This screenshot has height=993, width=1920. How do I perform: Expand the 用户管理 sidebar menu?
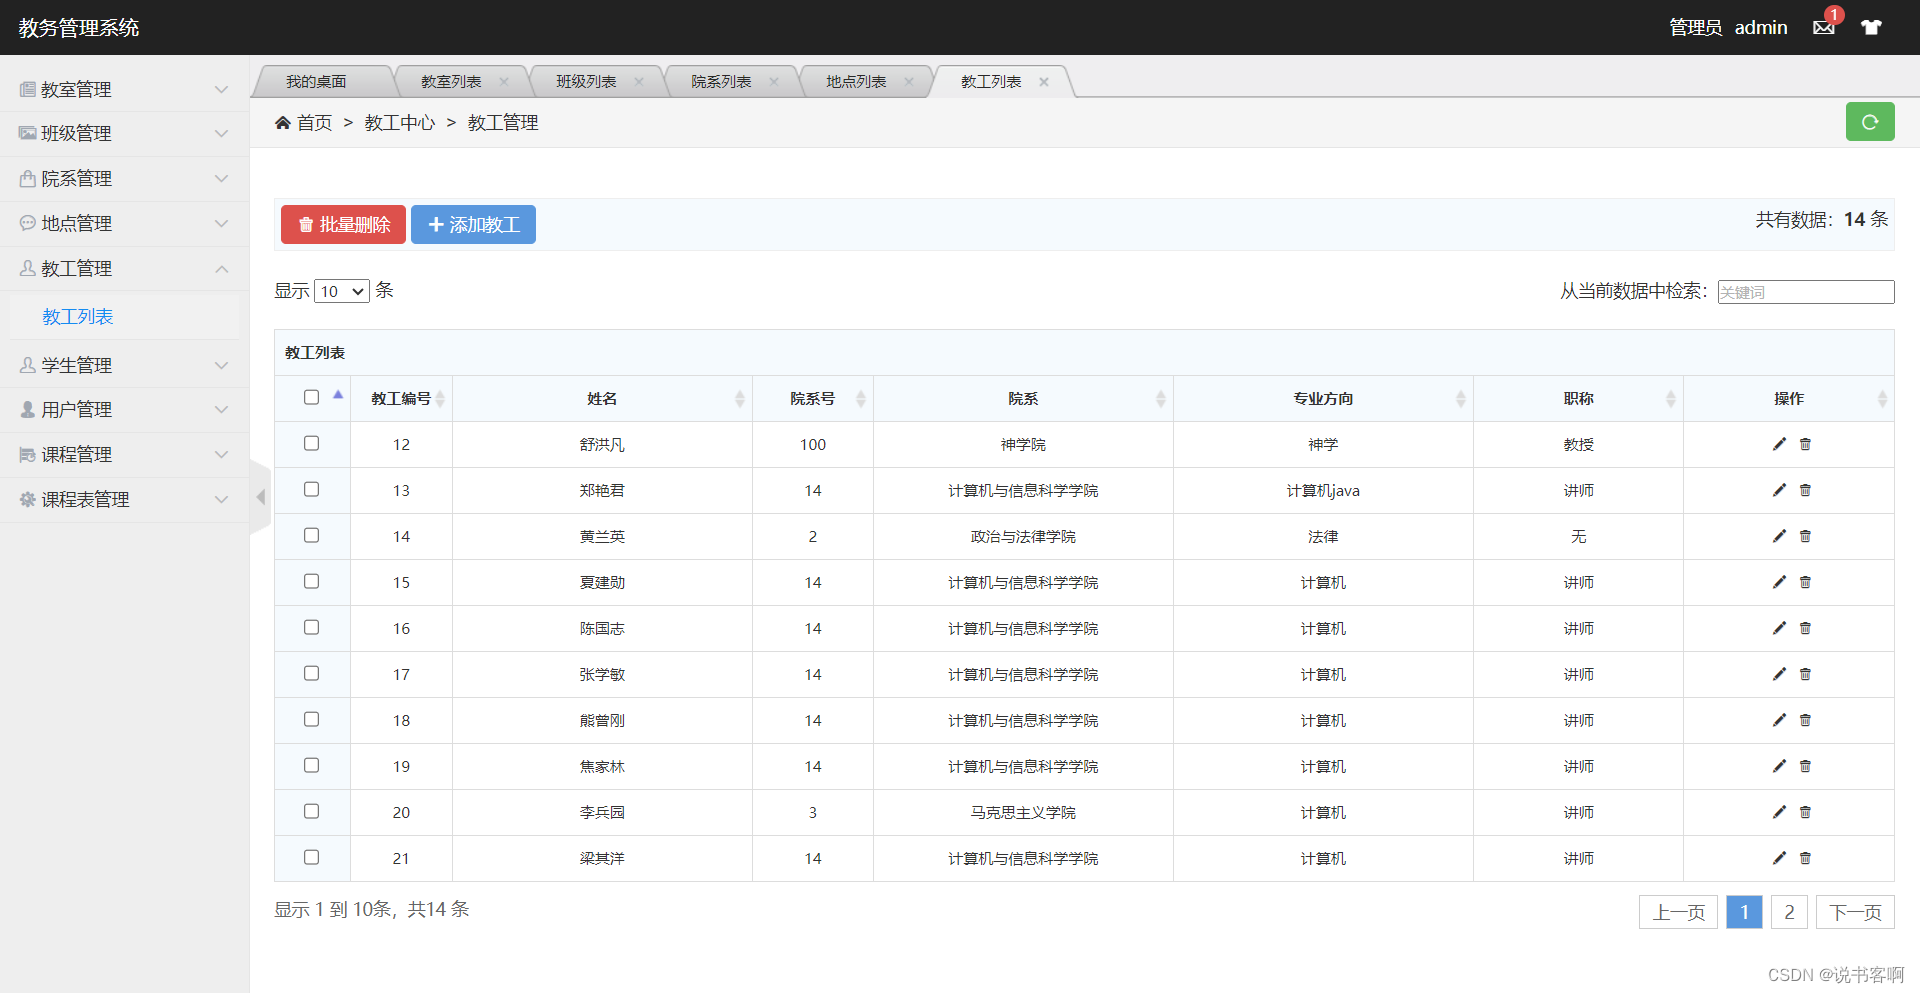tap(124, 409)
